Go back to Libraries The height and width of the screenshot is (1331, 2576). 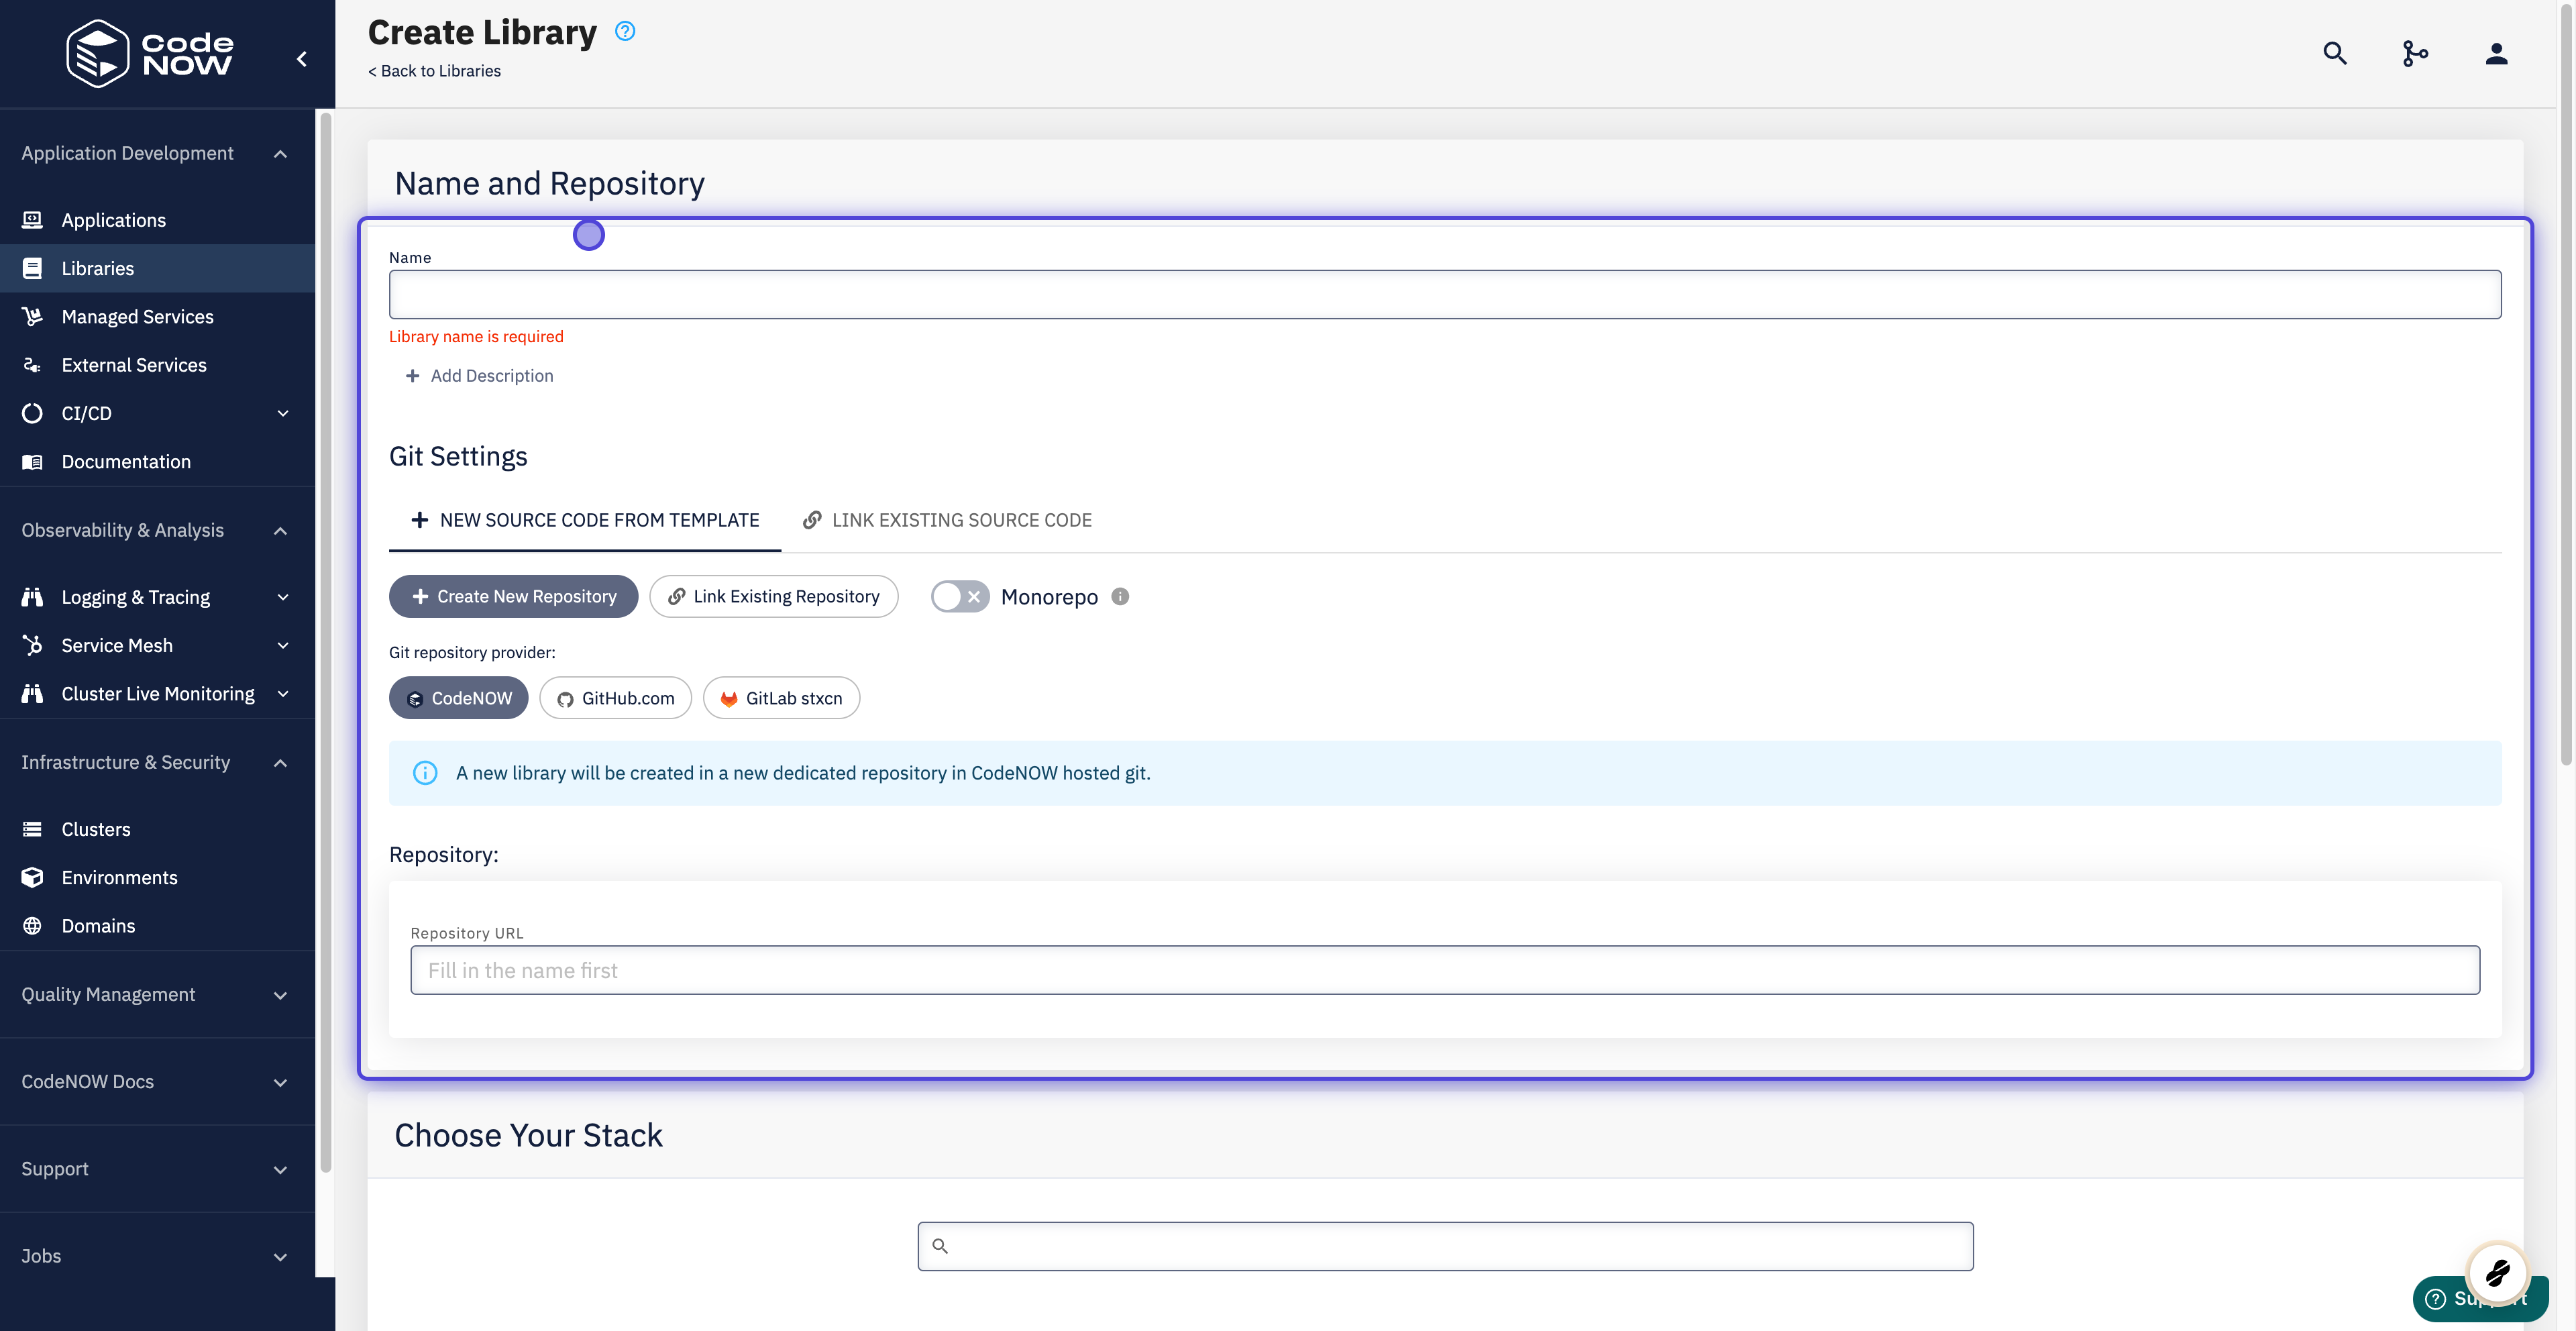[434, 71]
